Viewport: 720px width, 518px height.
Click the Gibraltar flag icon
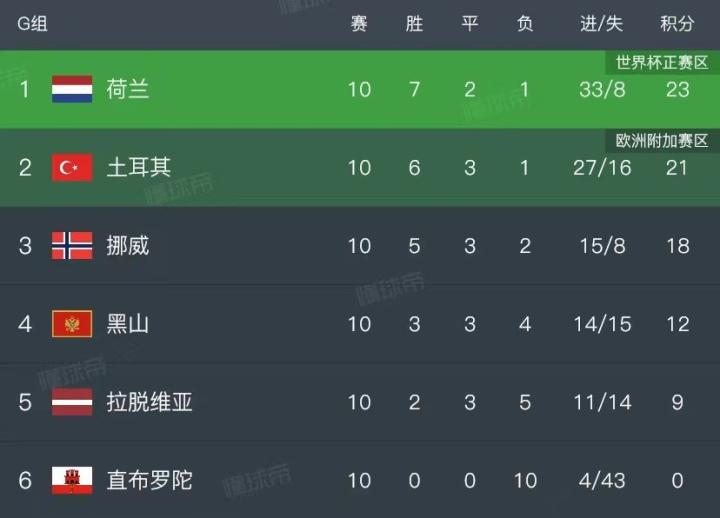72,480
